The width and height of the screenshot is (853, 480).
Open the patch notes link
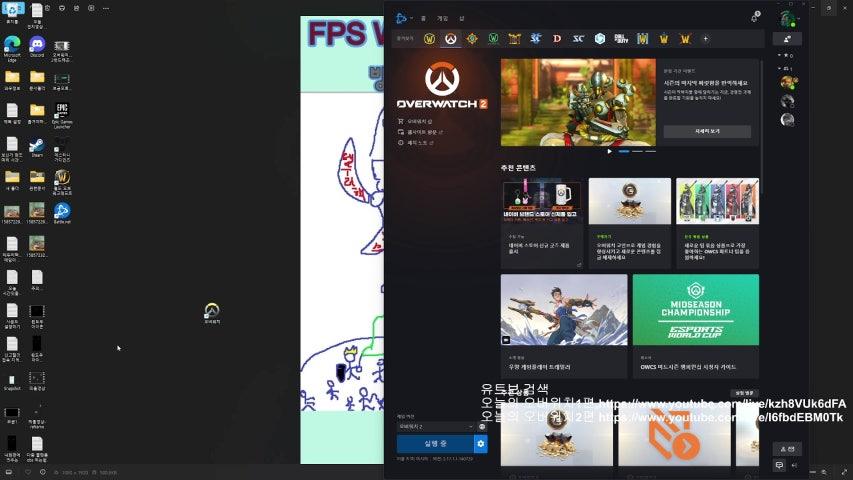(x=415, y=143)
